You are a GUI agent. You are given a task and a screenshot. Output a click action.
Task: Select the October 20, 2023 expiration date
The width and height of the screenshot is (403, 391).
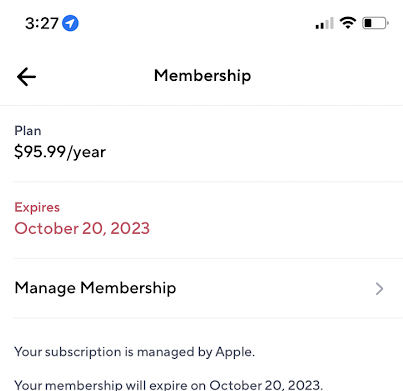pos(82,229)
